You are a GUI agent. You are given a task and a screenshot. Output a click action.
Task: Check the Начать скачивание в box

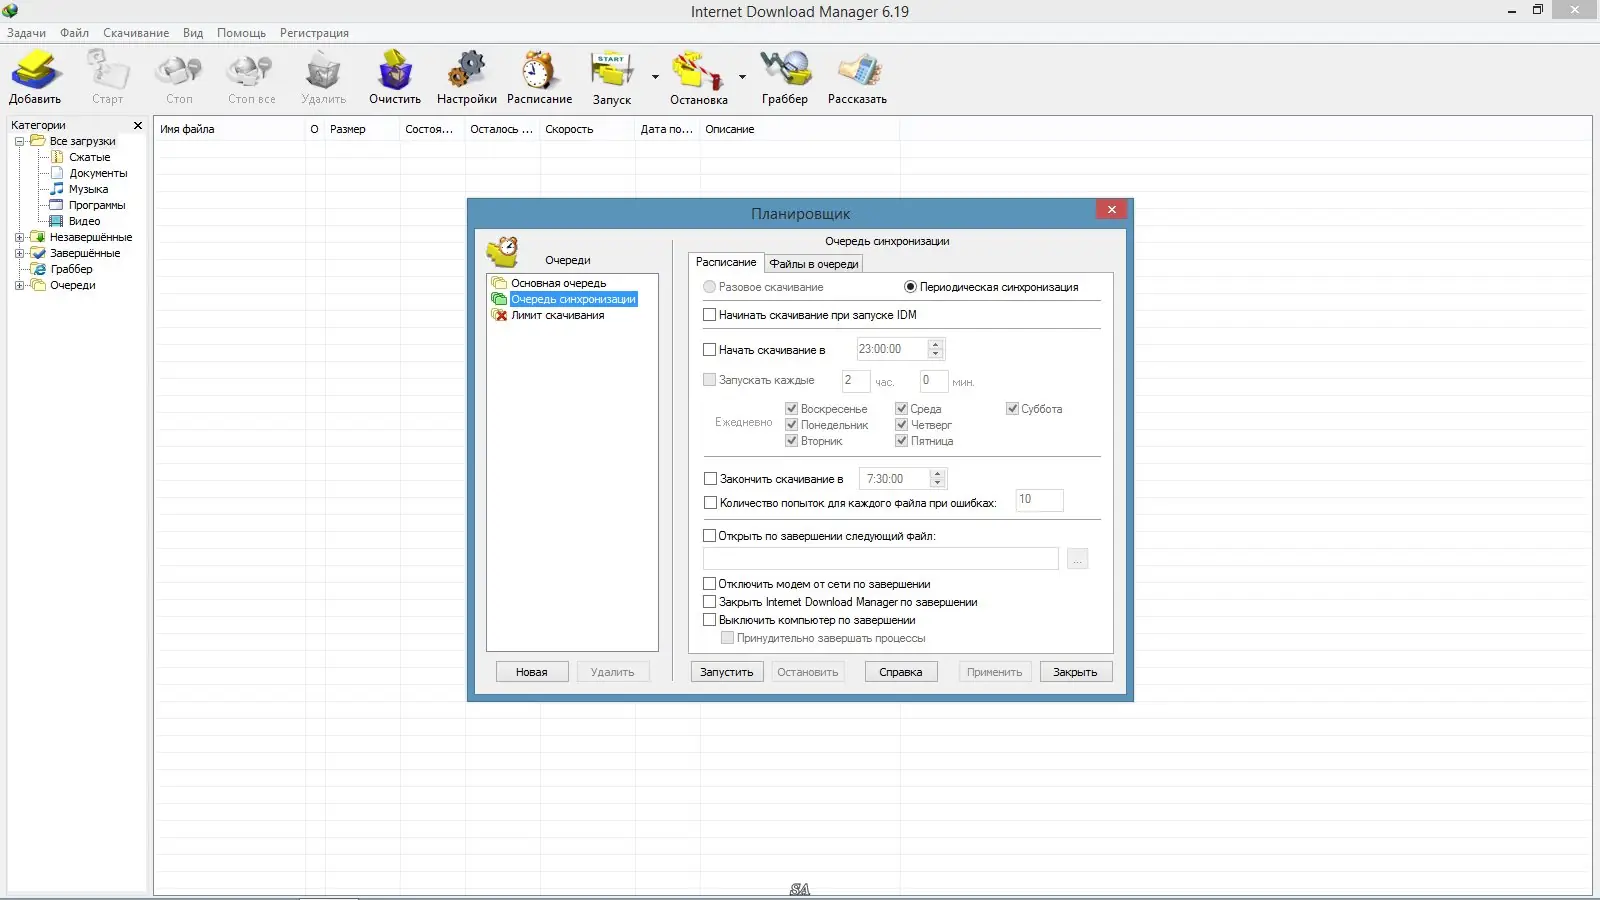coord(710,350)
